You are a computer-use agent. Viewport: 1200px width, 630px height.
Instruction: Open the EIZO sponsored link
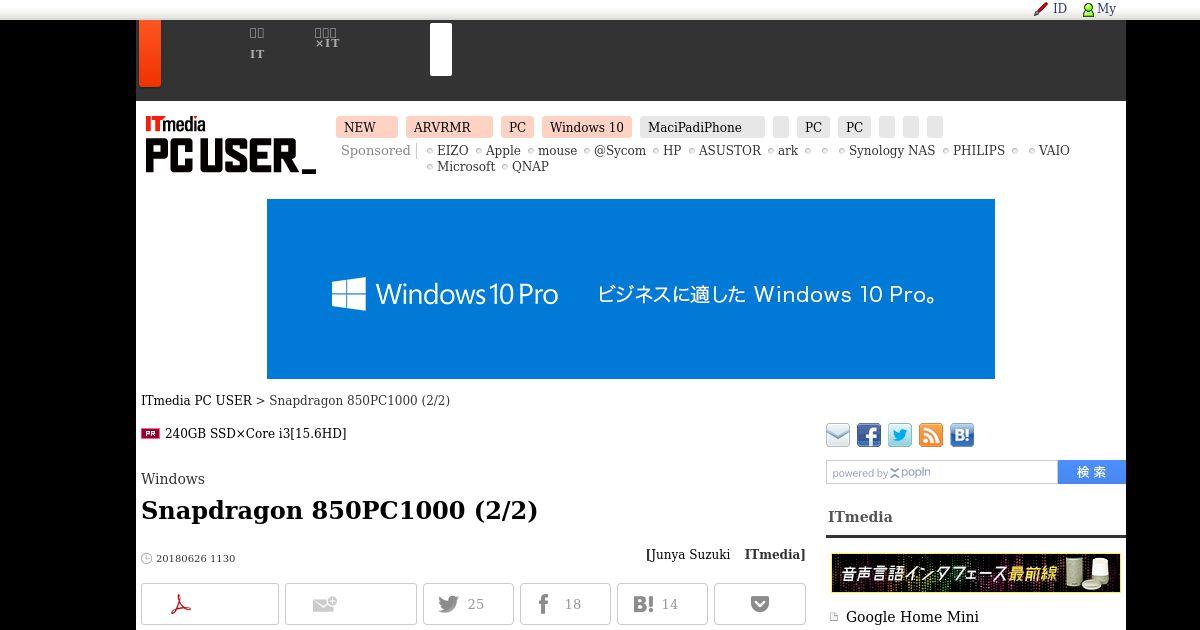pyautogui.click(x=452, y=150)
